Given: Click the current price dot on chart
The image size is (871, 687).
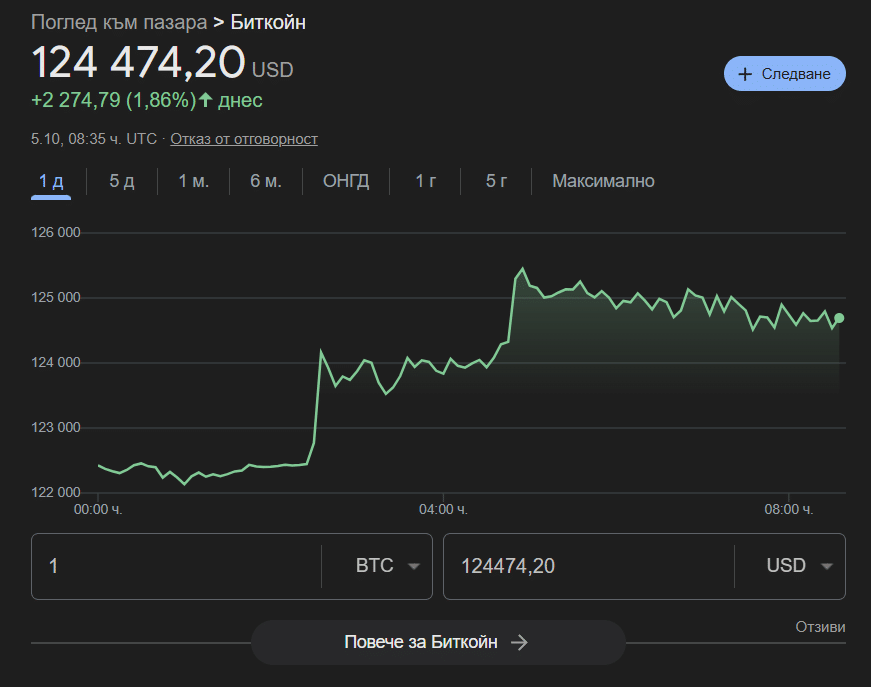Looking at the screenshot, I should pos(839,318).
